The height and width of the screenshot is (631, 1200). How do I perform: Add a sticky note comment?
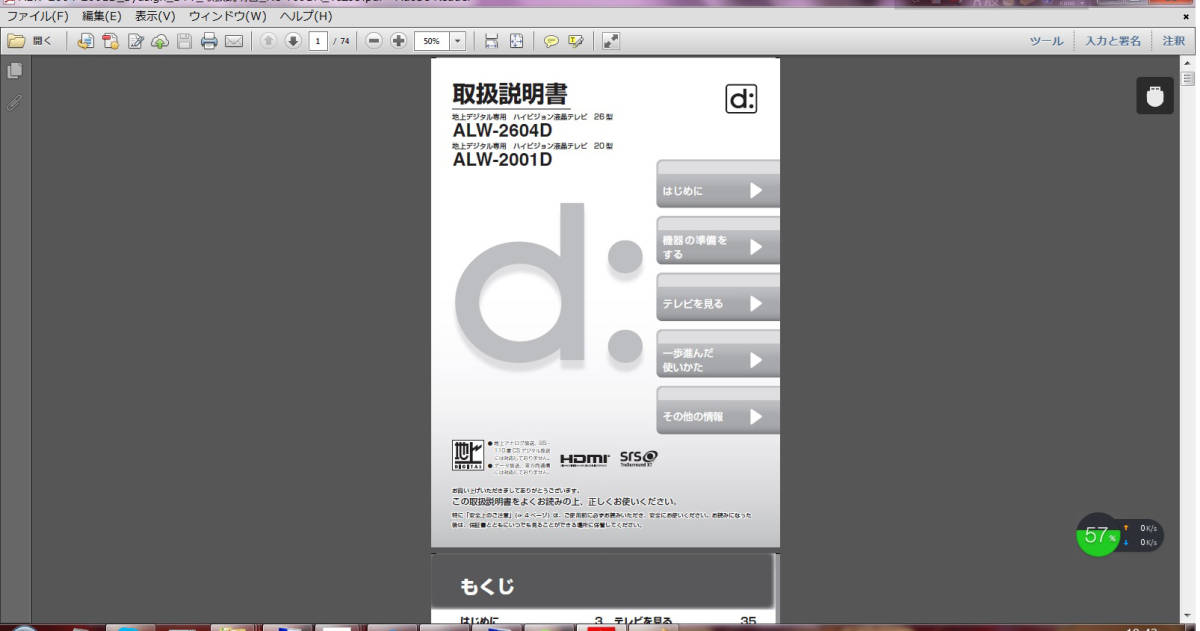click(x=551, y=41)
